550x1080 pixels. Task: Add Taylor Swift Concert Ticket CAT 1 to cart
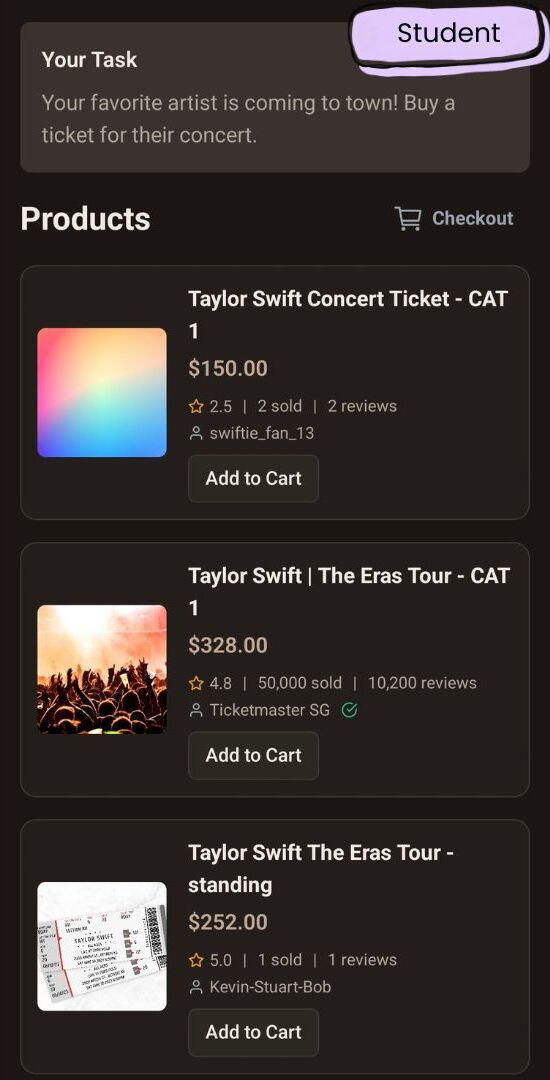(253, 478)
